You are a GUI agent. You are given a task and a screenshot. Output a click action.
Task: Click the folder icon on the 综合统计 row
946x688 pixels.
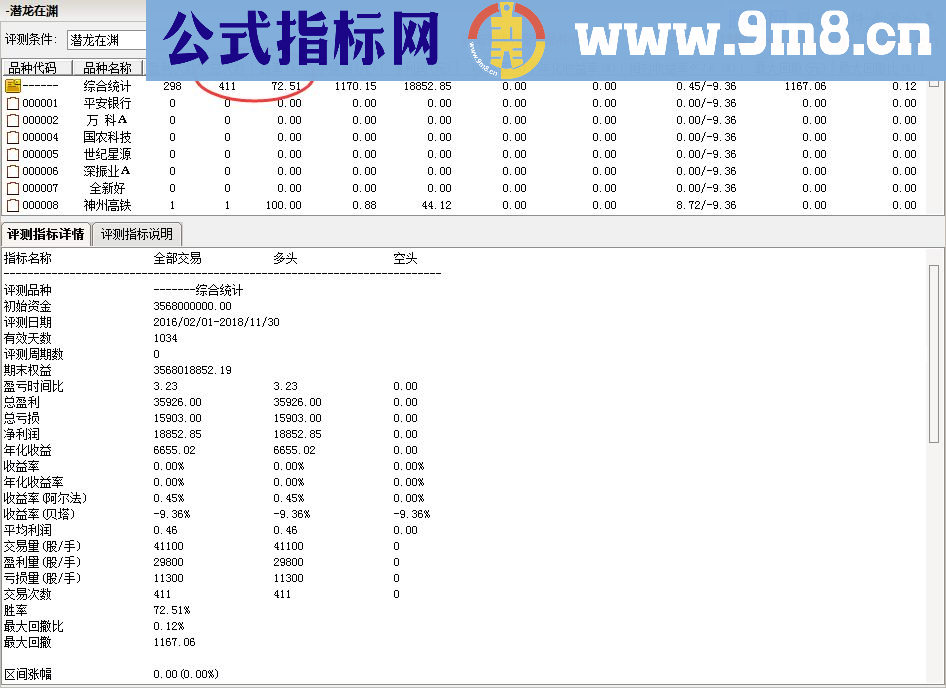[12, 86]
